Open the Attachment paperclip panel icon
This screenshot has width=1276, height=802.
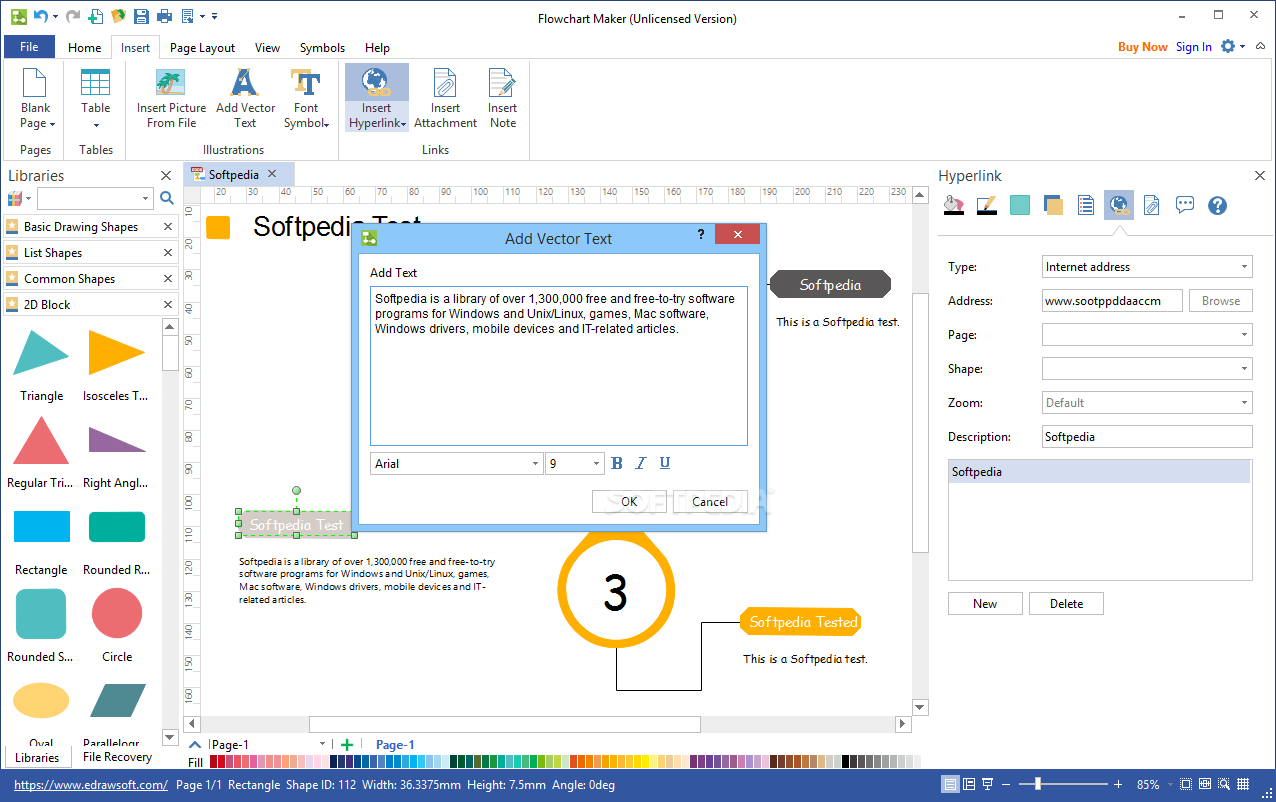tap(1151, 206)
